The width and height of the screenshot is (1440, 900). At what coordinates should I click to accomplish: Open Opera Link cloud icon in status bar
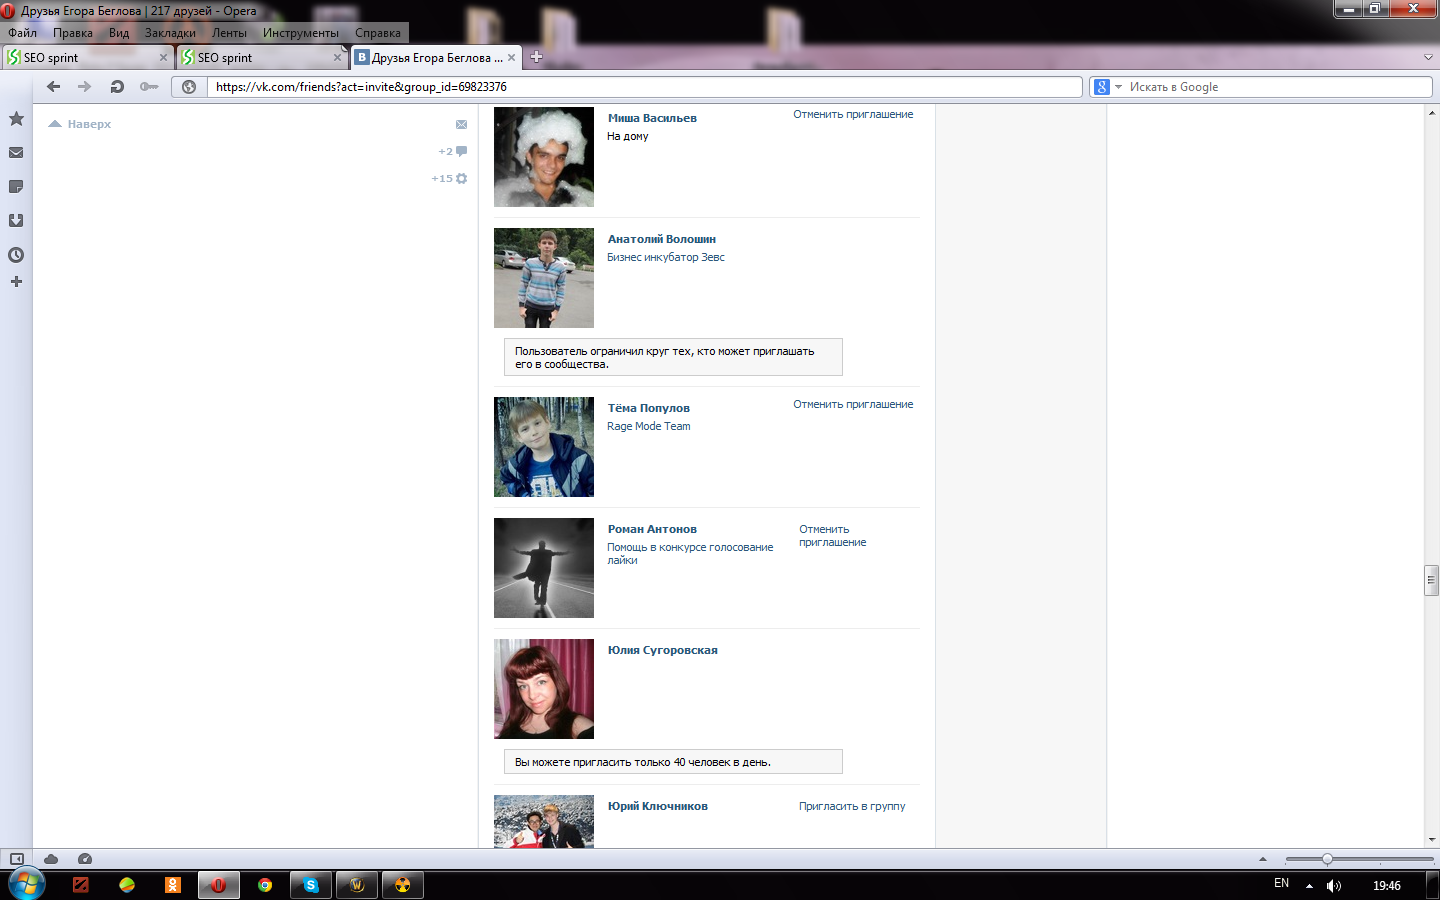tap(51, 859)
